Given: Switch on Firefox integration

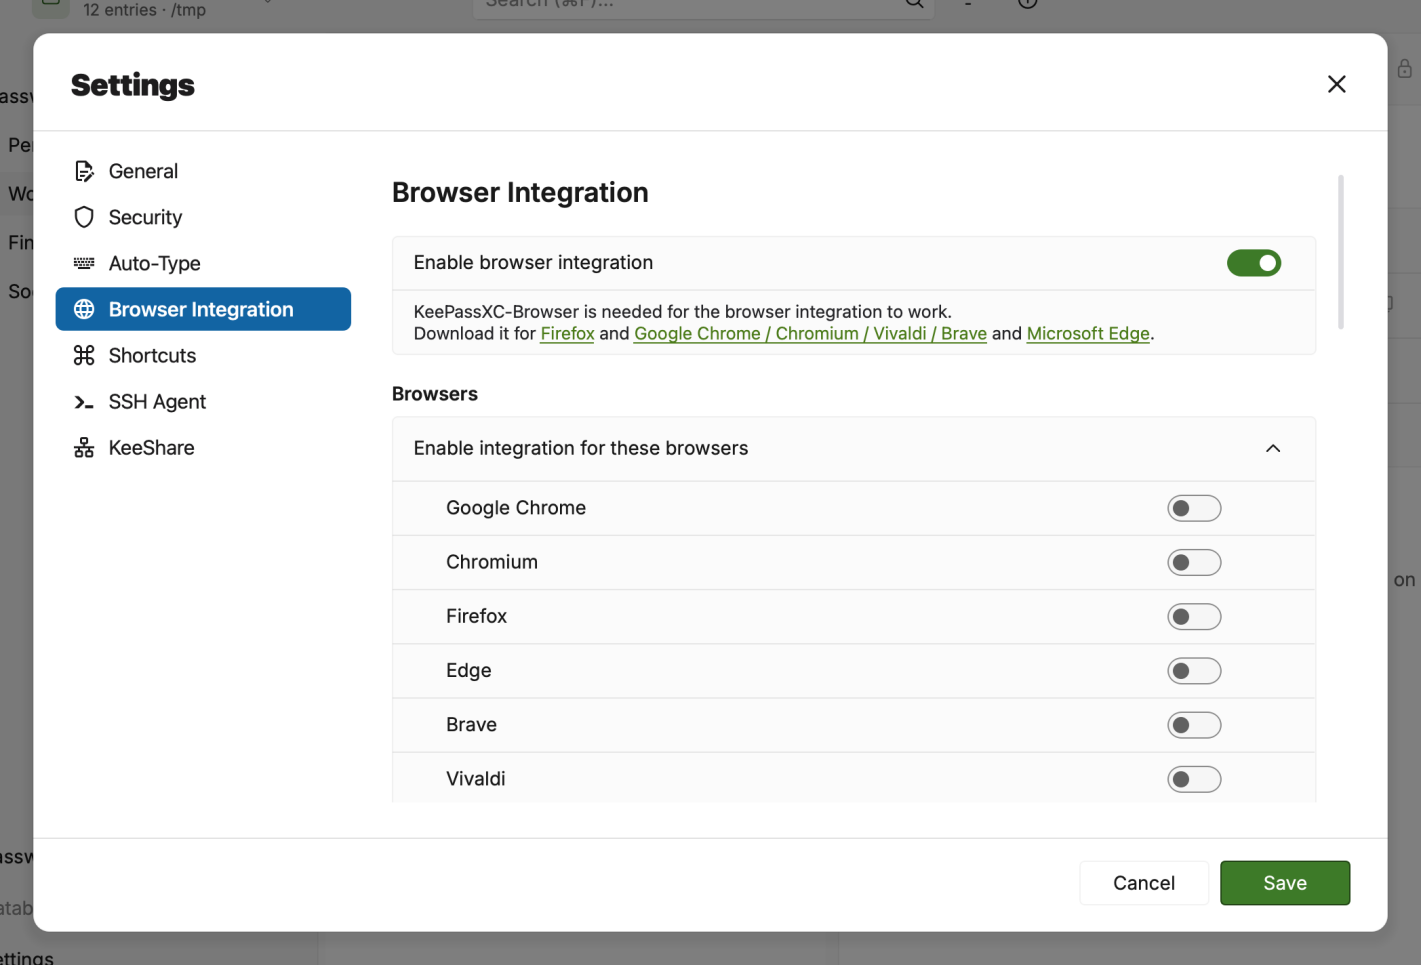Looking at the screenshot, I should click(1194, 616).
